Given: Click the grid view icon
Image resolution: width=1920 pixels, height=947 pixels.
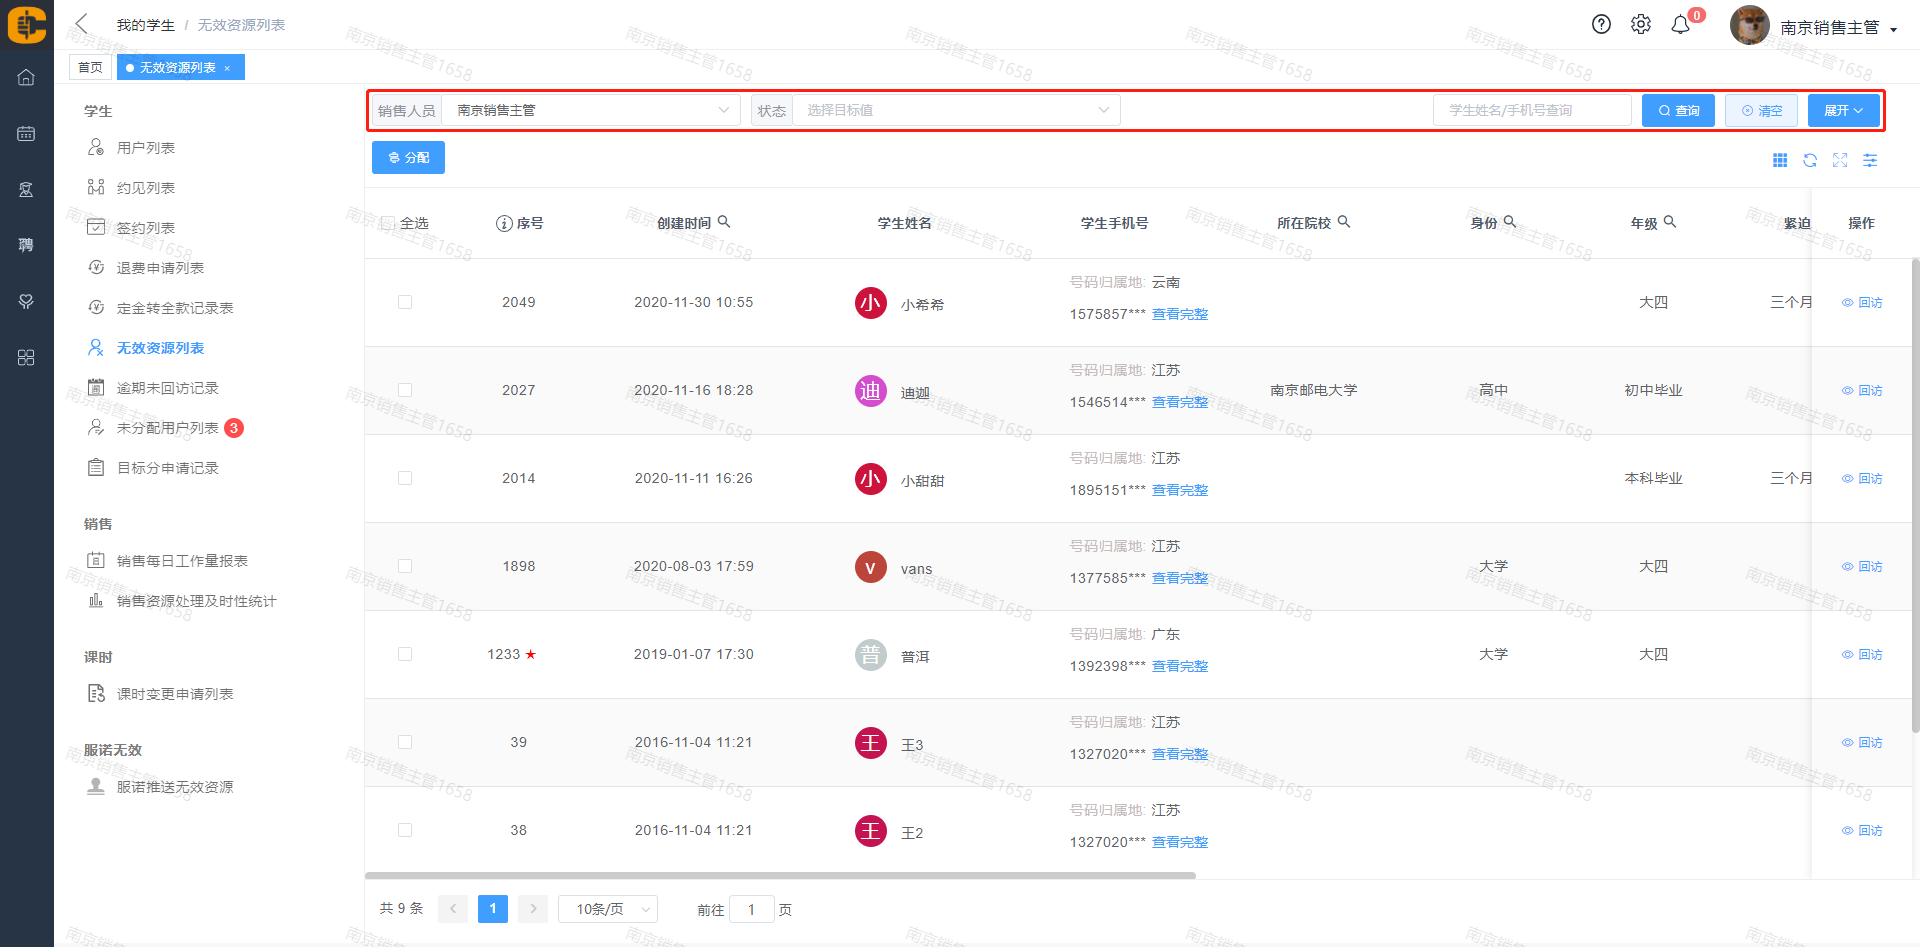Looking at the screenshot, I should click(x=1780, y=161).
